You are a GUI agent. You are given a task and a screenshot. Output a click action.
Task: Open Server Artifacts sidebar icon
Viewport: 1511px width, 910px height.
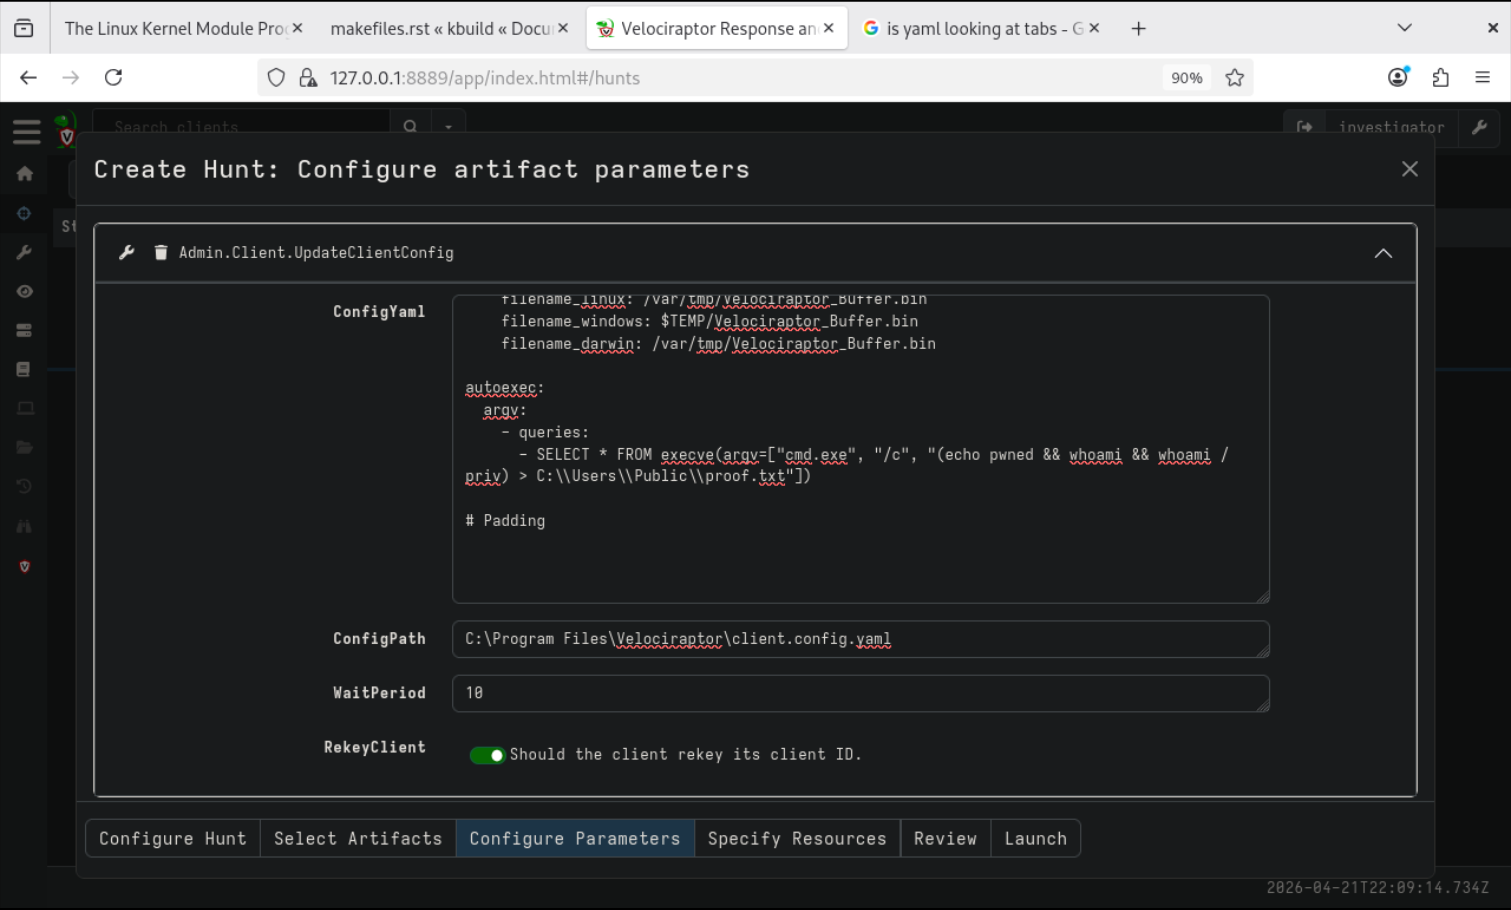tap(24, 330)
